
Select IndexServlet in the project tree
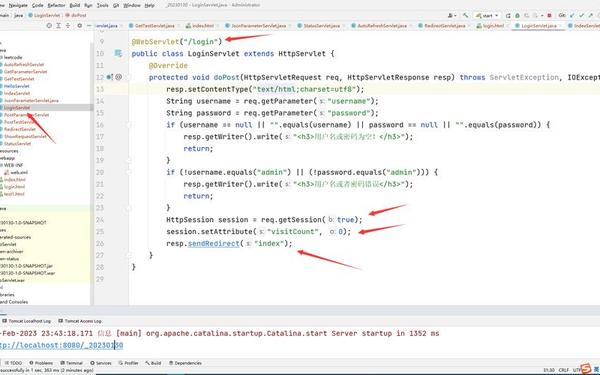[17, 93]
